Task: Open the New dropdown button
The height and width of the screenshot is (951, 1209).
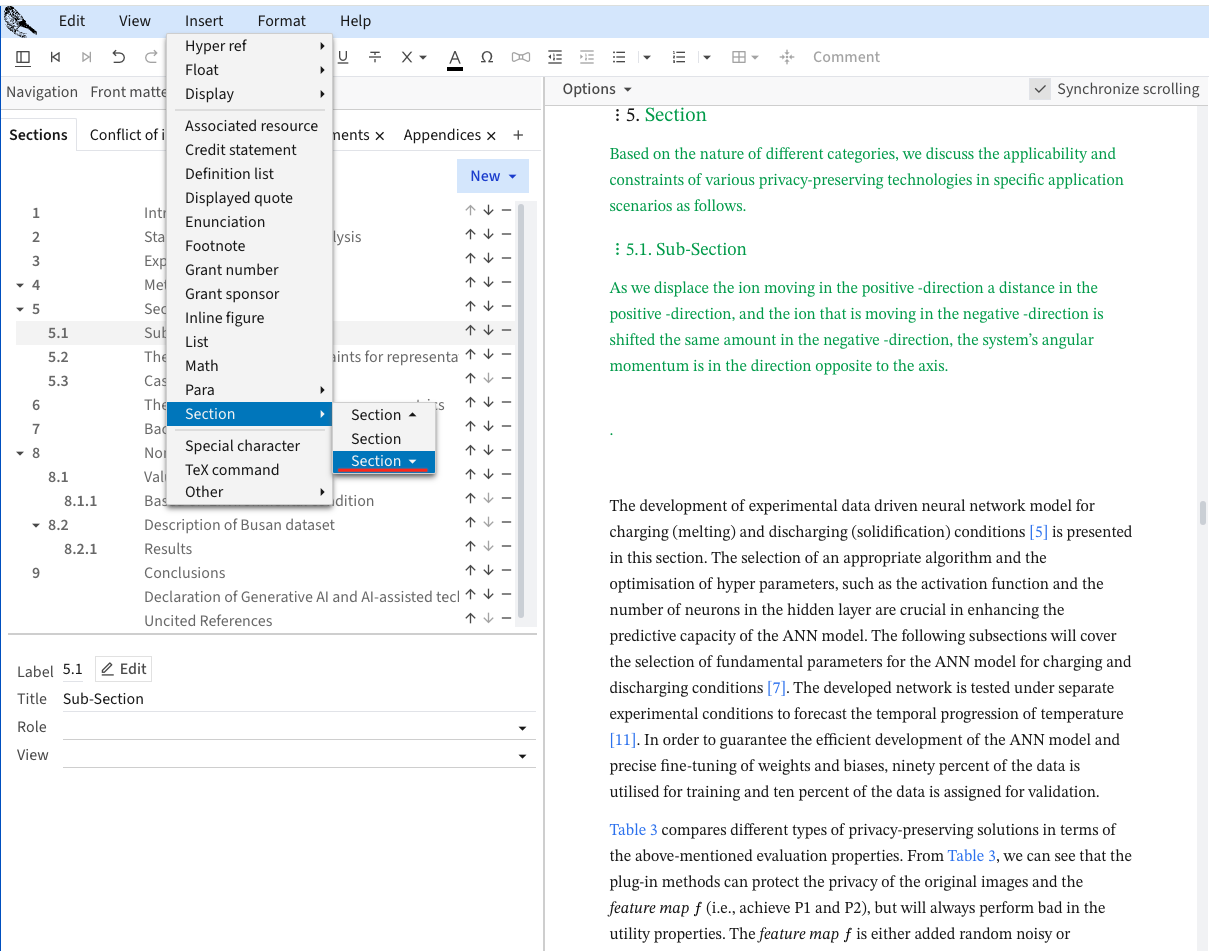Action: (493, 176)
